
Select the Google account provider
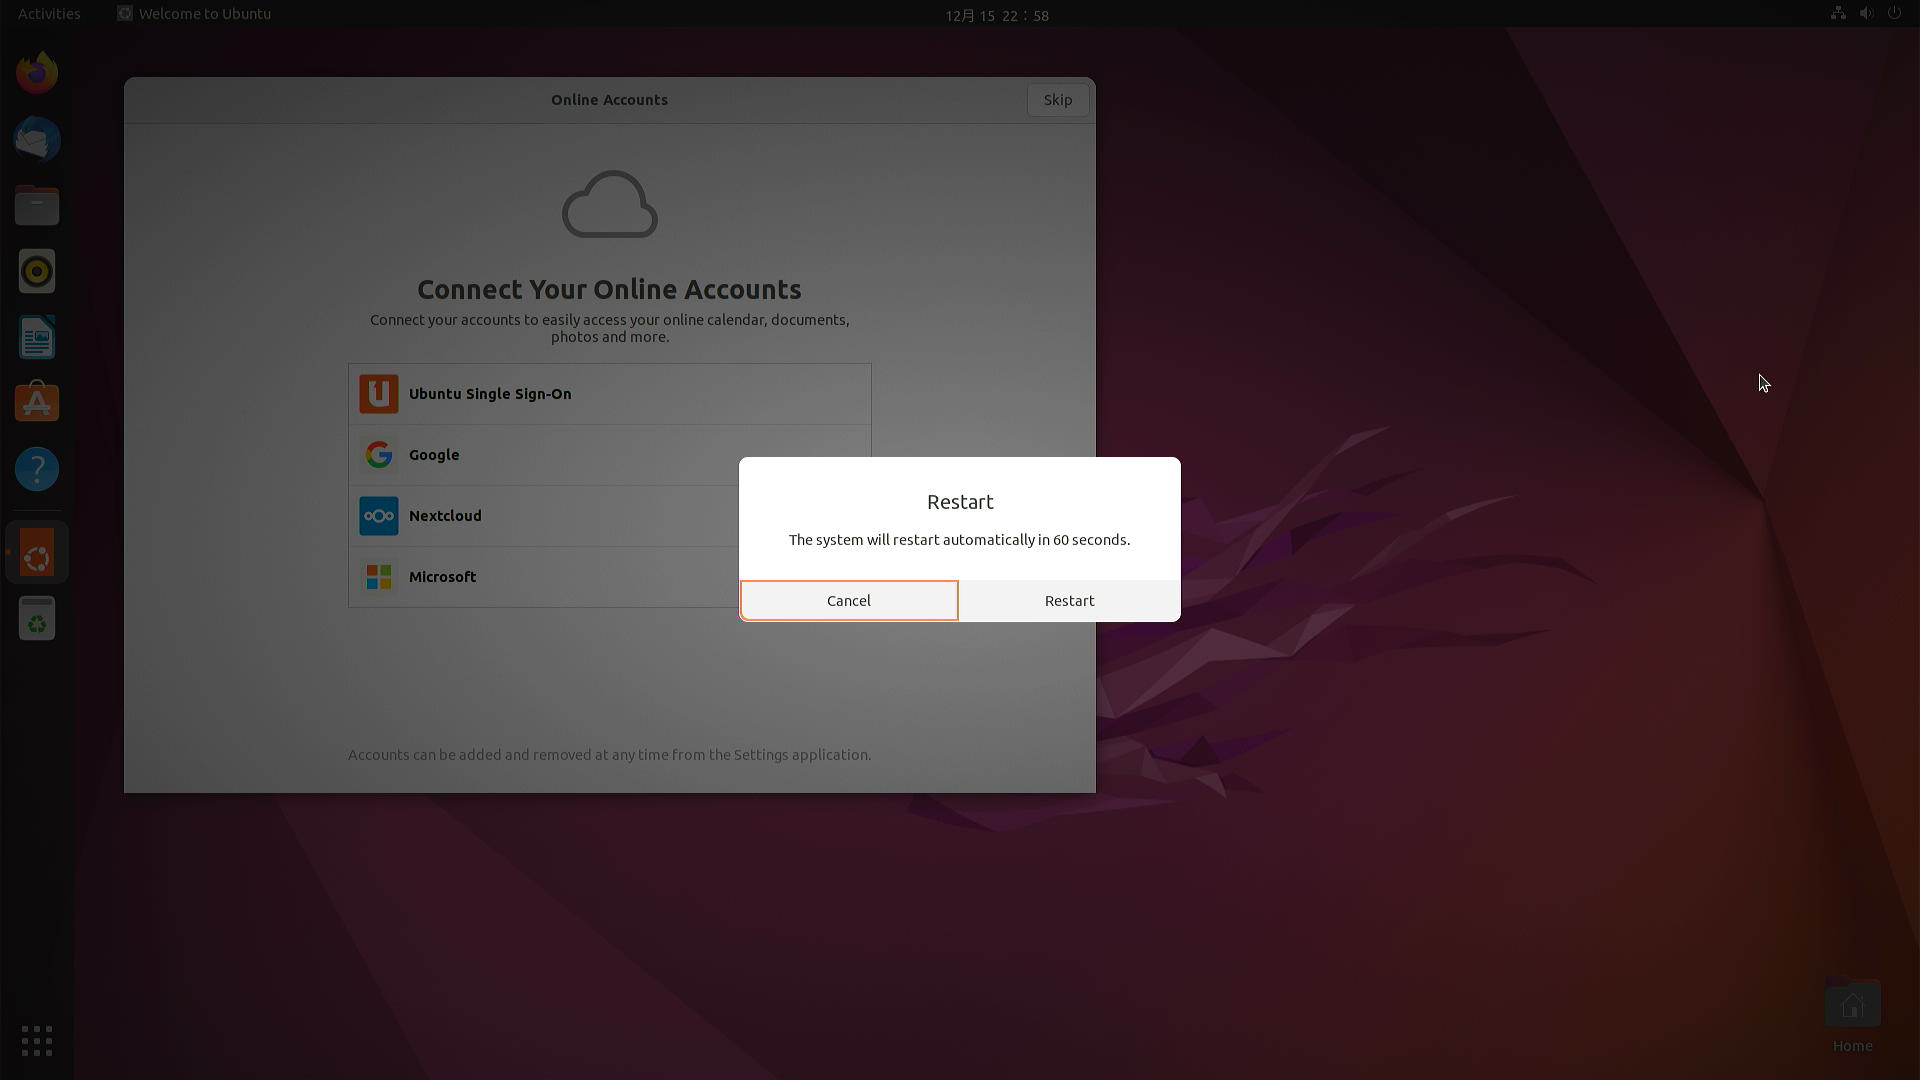pyautogui.click(x=609, y=455)
